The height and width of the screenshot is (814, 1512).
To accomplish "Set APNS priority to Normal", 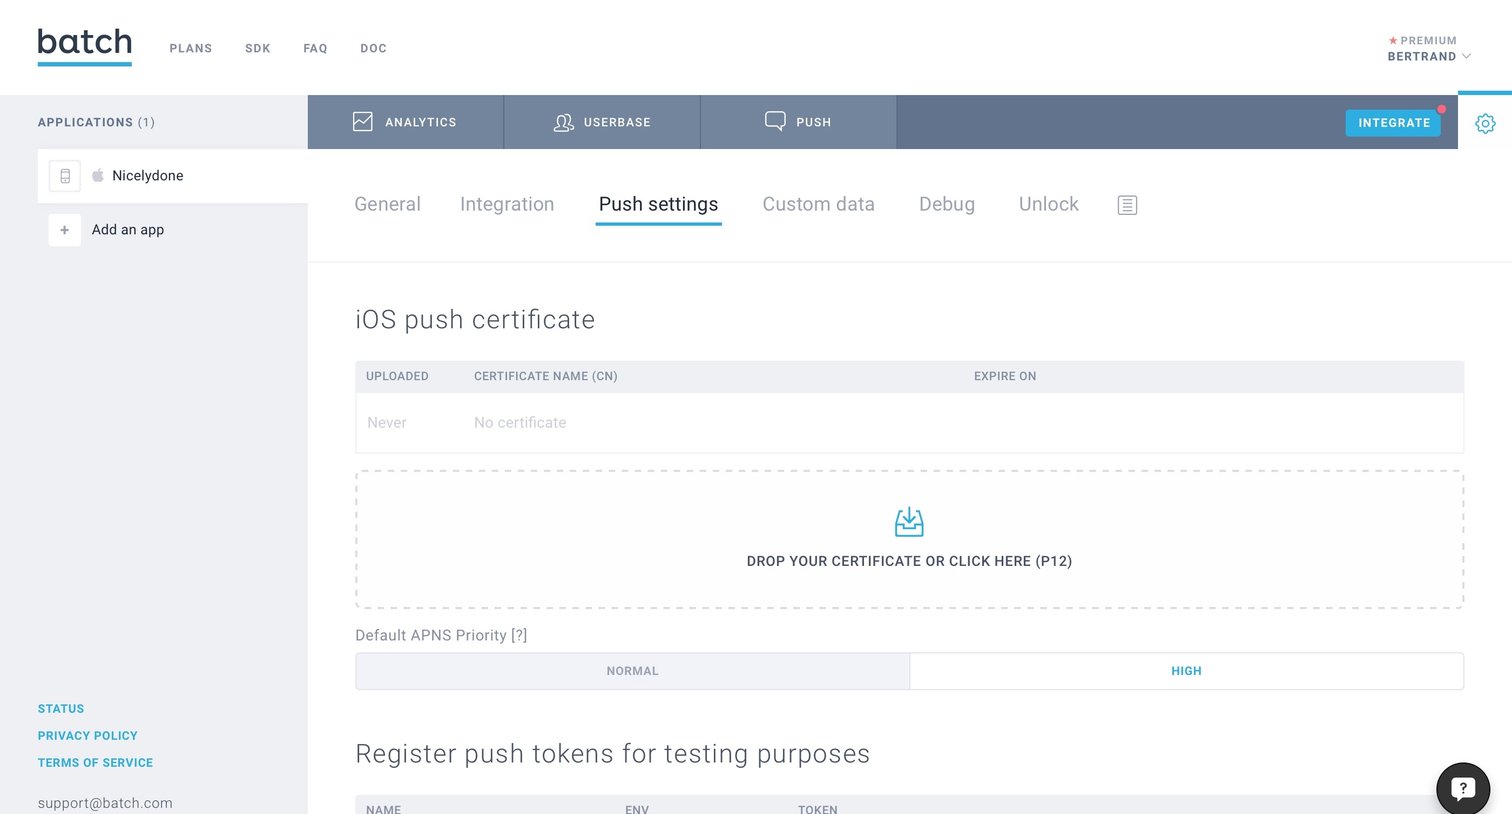I will (x=632, y=671).
